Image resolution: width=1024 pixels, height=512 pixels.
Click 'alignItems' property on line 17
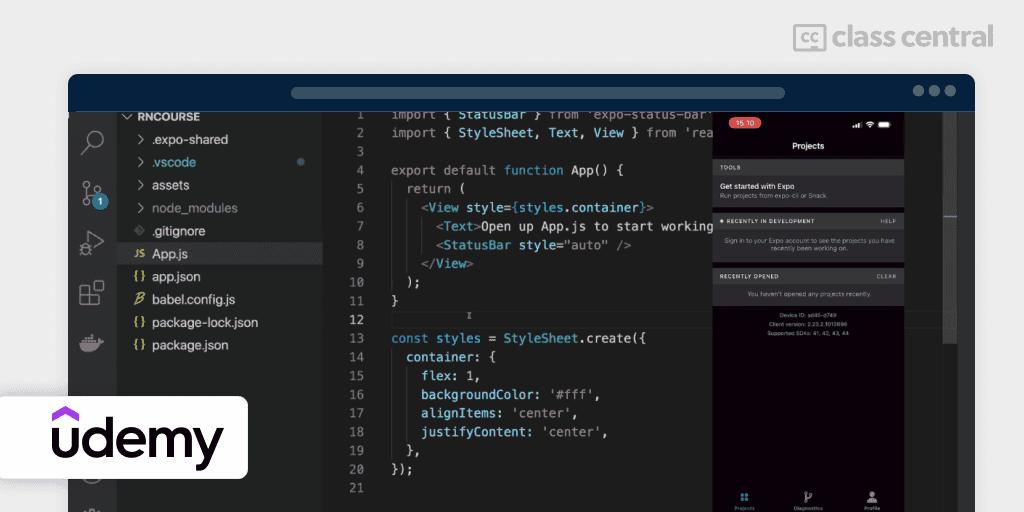(x=458, y=413)
